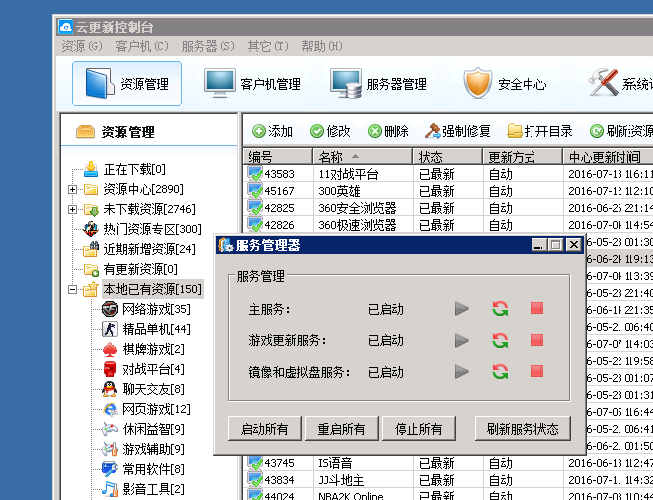Select 休闲益智[9] category
The height and width of the screenshot is (500, 653).
point(153,429)
